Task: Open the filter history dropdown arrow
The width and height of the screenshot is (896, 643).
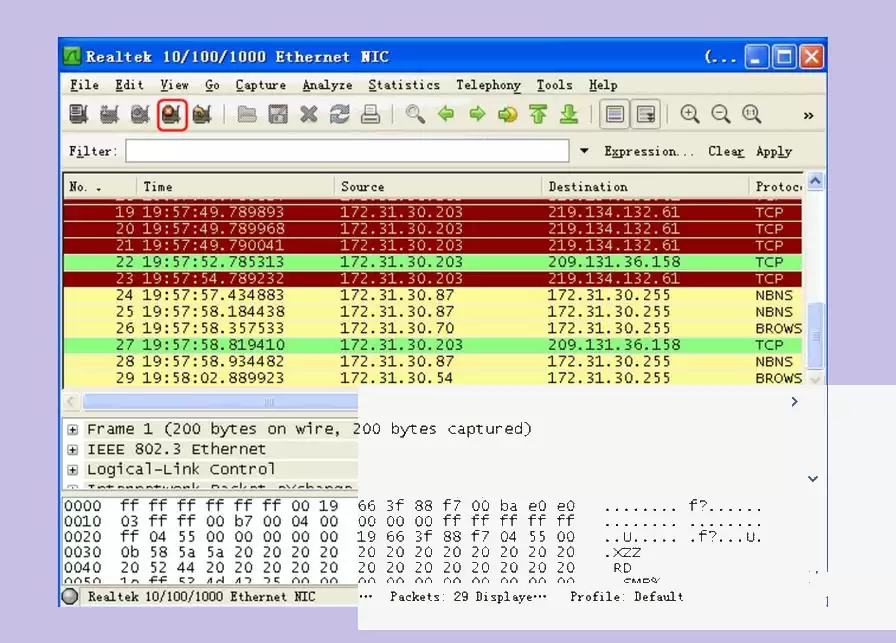Action: [584, 151]
